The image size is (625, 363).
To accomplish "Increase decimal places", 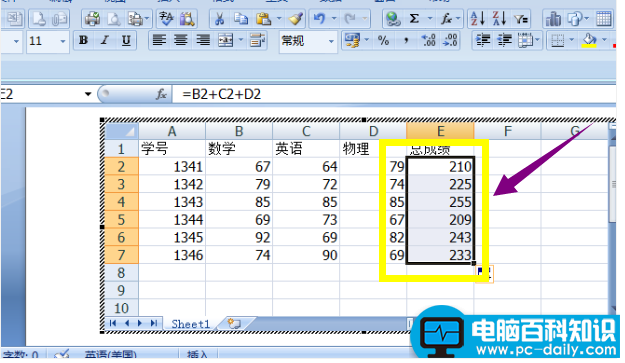I will tap(428, 40).
